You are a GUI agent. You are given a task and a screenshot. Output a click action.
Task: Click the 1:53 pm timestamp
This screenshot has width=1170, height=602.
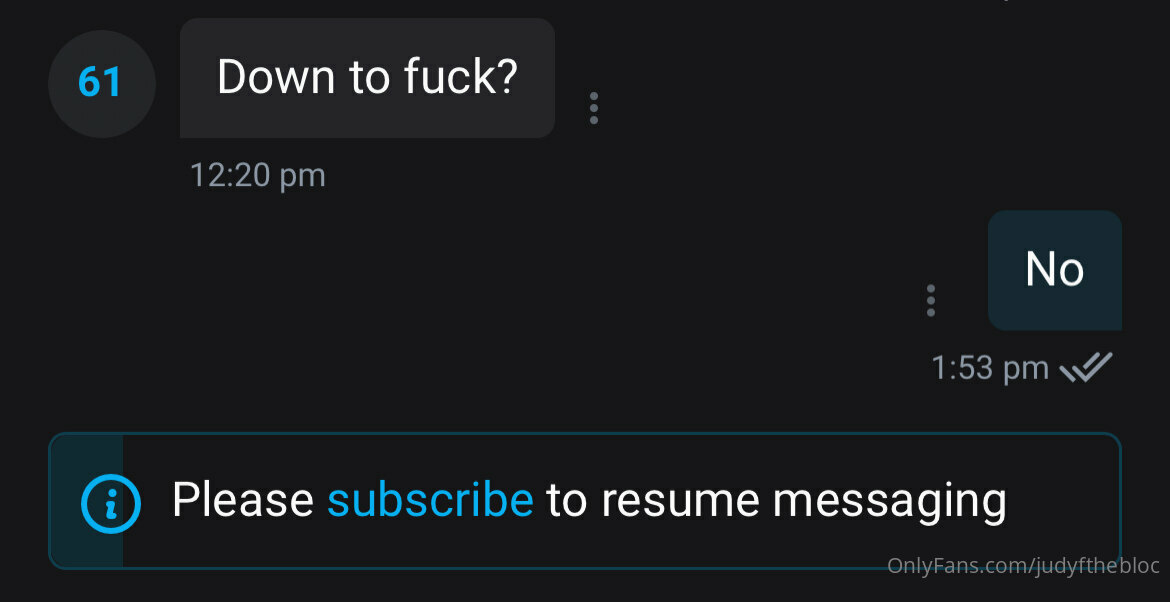click(990, 368)
